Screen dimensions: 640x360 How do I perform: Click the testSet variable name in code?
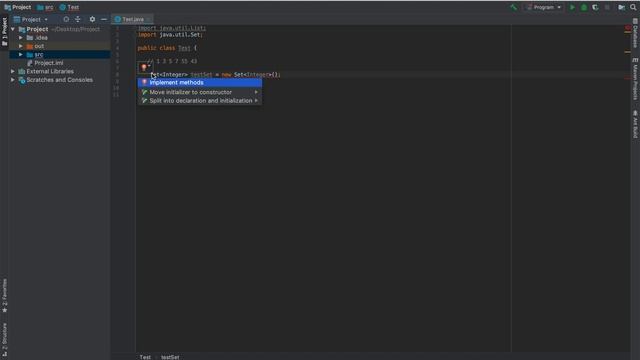201,75
